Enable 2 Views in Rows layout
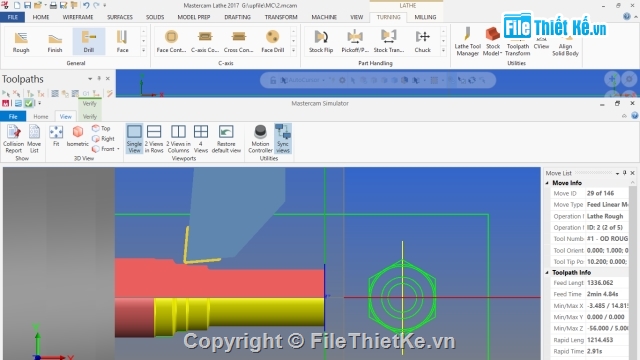This screenshot has width=640, height=360. [x=154, y=139]
